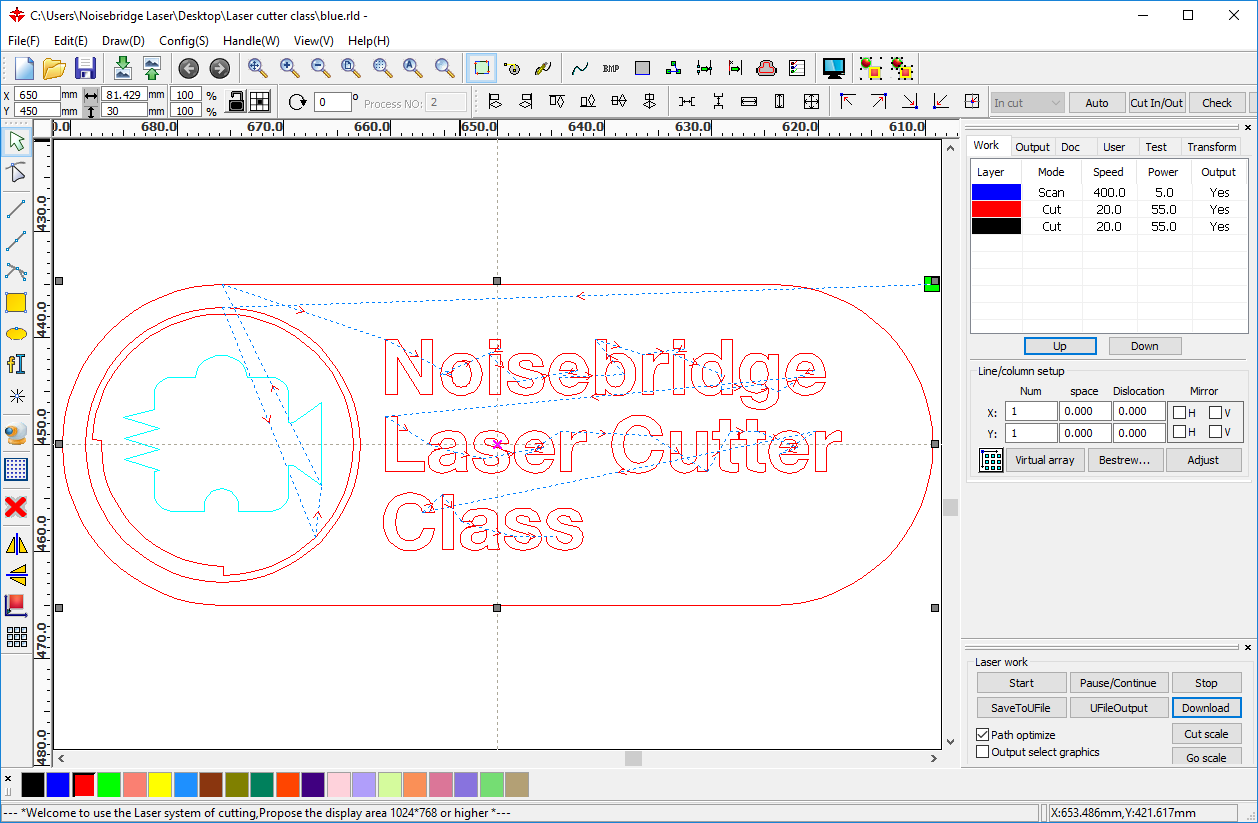Click the Preview monitor icon in toolbar
Image resolution: width=1258 pixels, height=823 pixels.
pos(833,68)
